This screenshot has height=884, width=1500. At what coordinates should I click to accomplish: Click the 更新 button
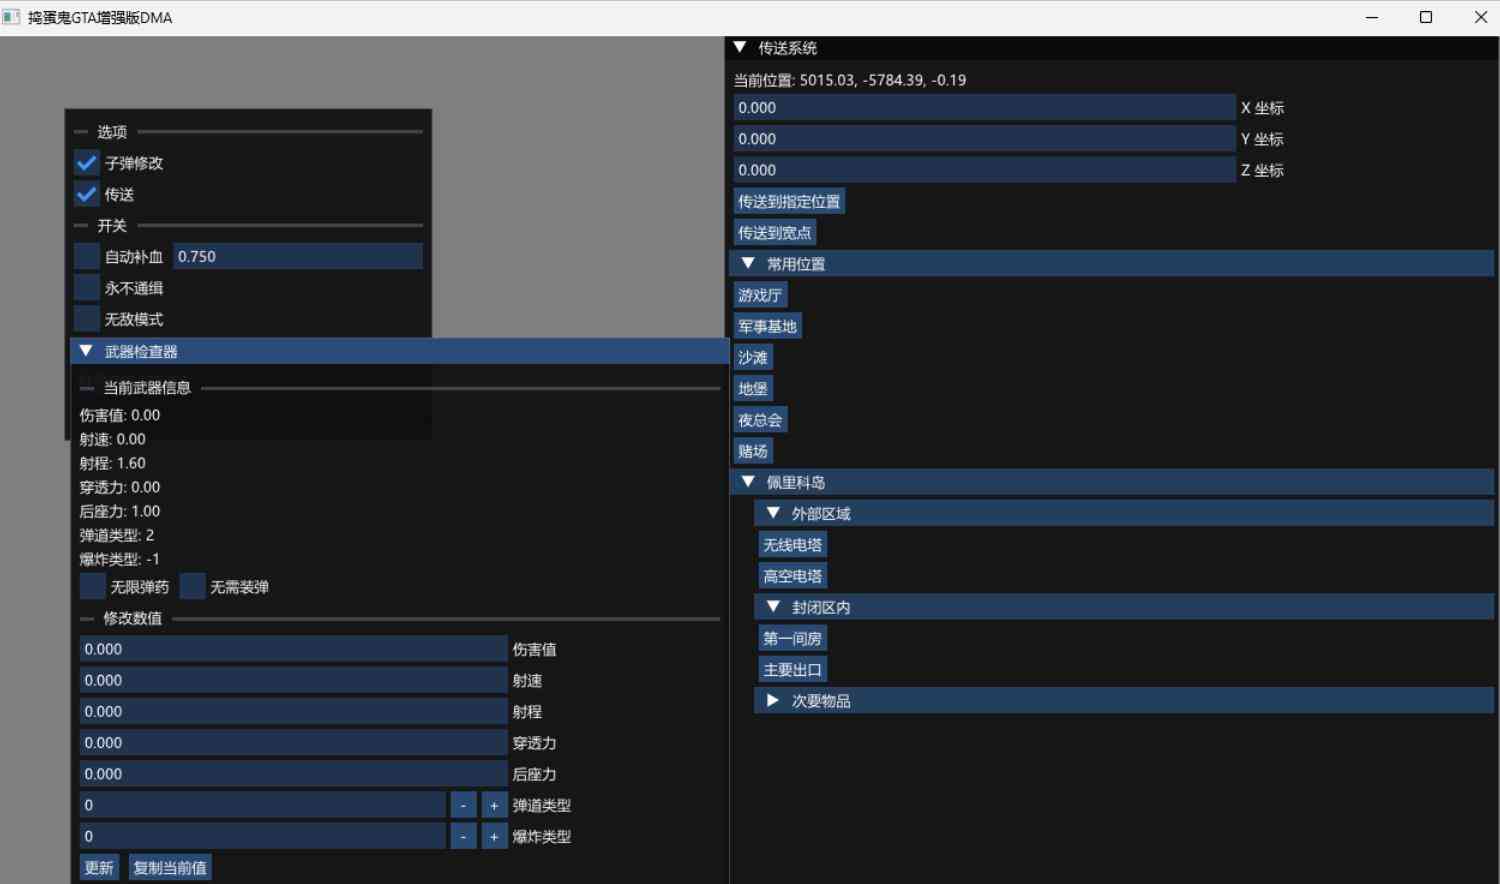tap(99, 868)
